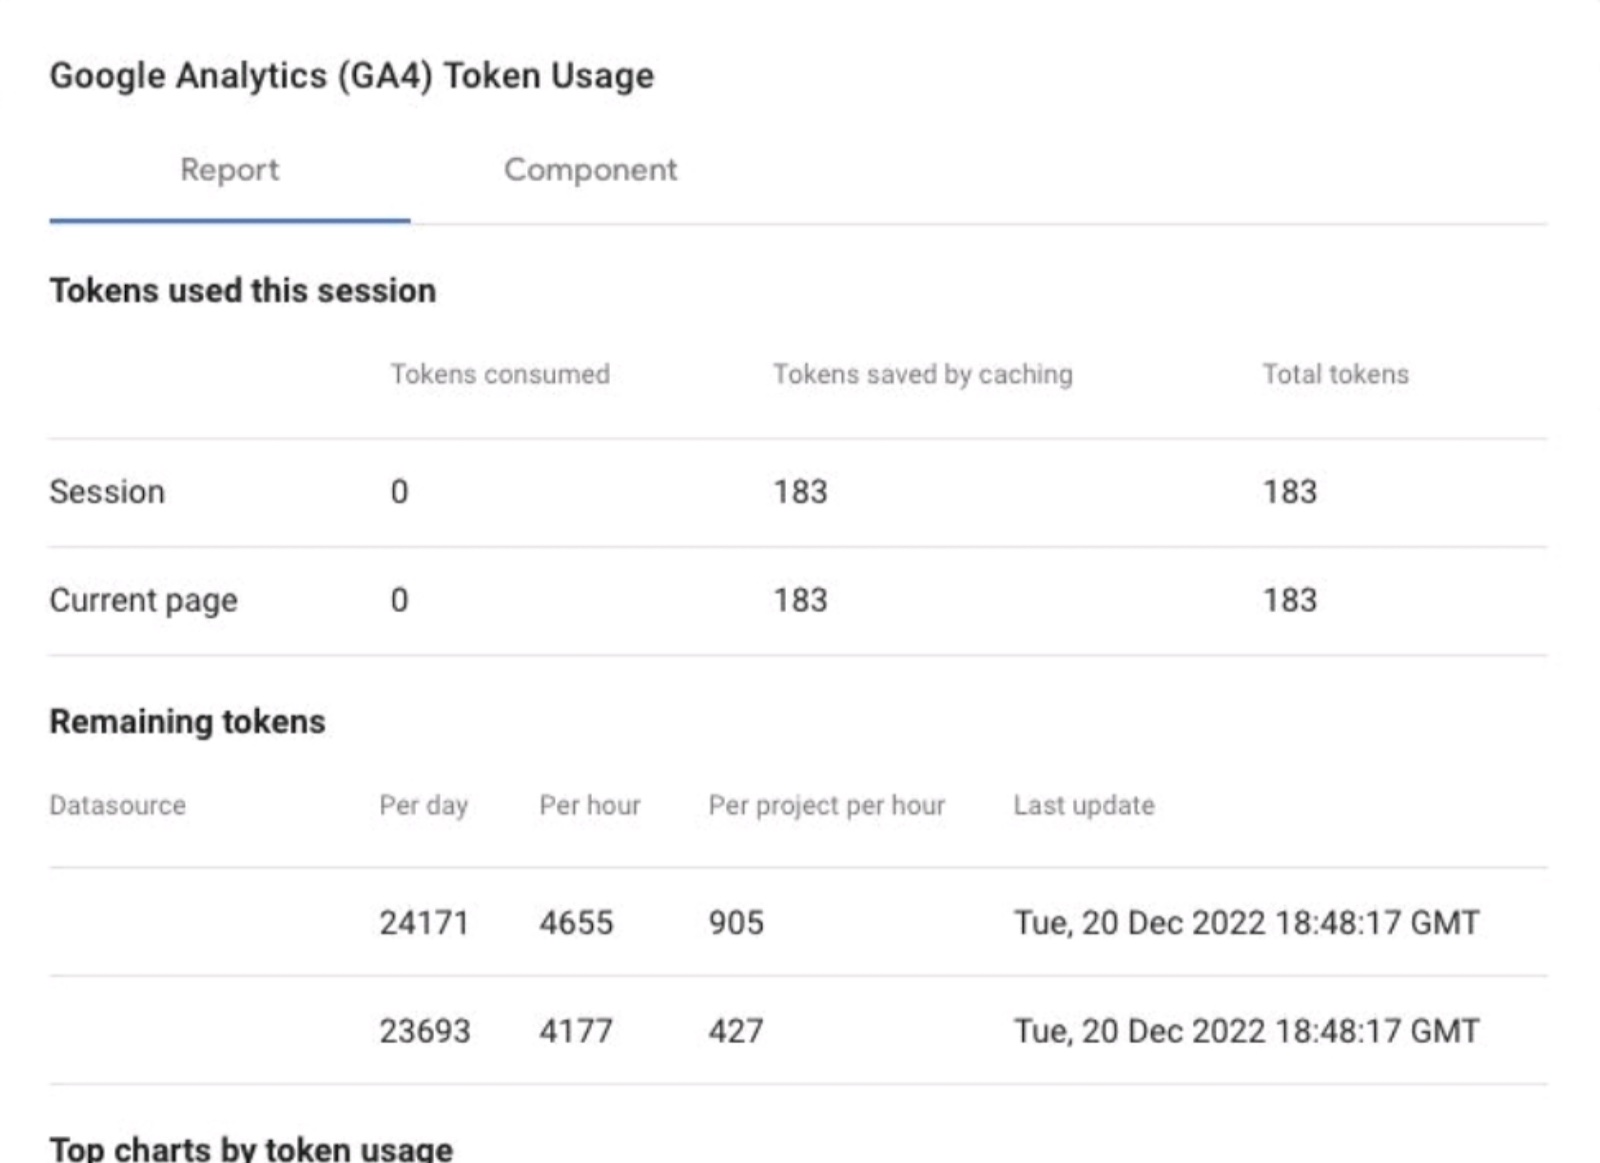
Task: Click the Top charts by token usage heading
Action: click(x=251, y=1148)
